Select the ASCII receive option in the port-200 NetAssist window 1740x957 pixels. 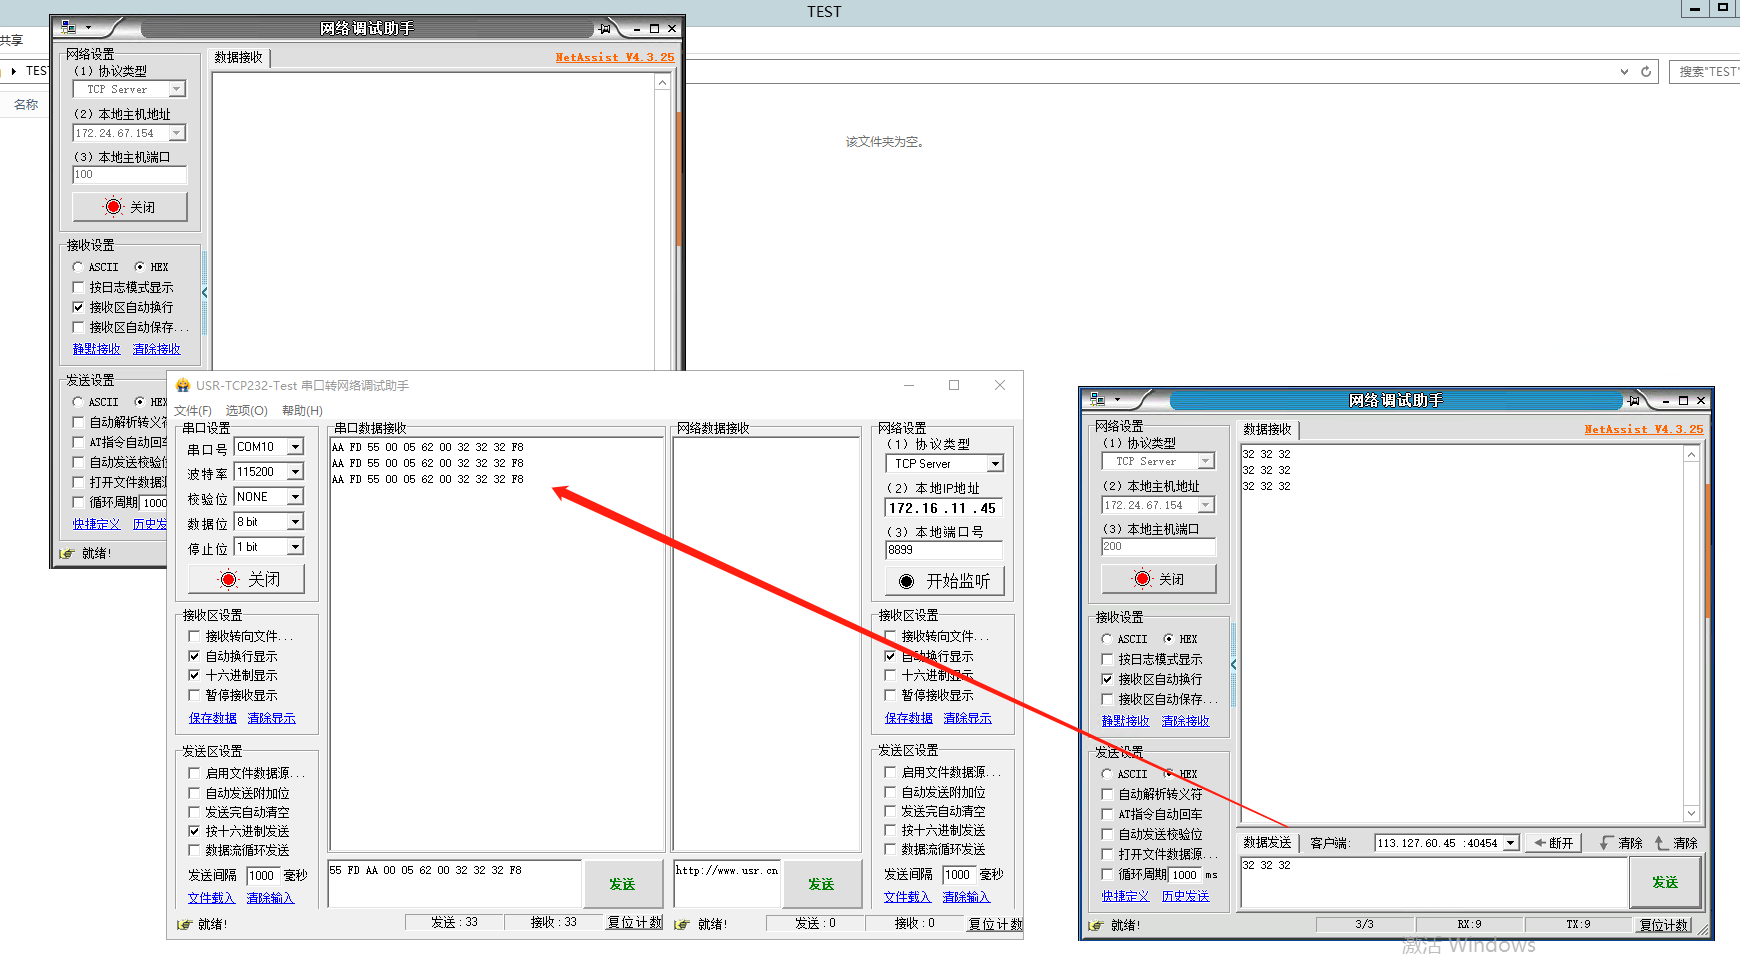[1107, 639]
